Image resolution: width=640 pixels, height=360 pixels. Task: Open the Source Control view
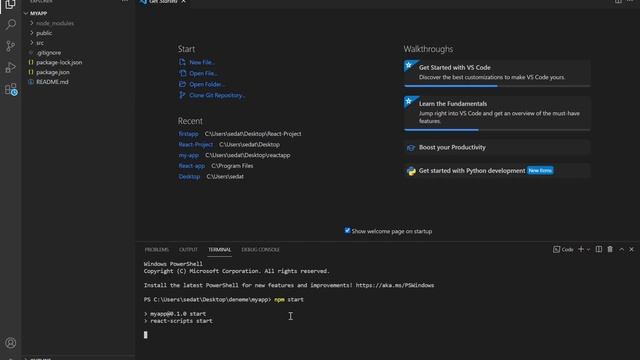click(x=11, y=46)
